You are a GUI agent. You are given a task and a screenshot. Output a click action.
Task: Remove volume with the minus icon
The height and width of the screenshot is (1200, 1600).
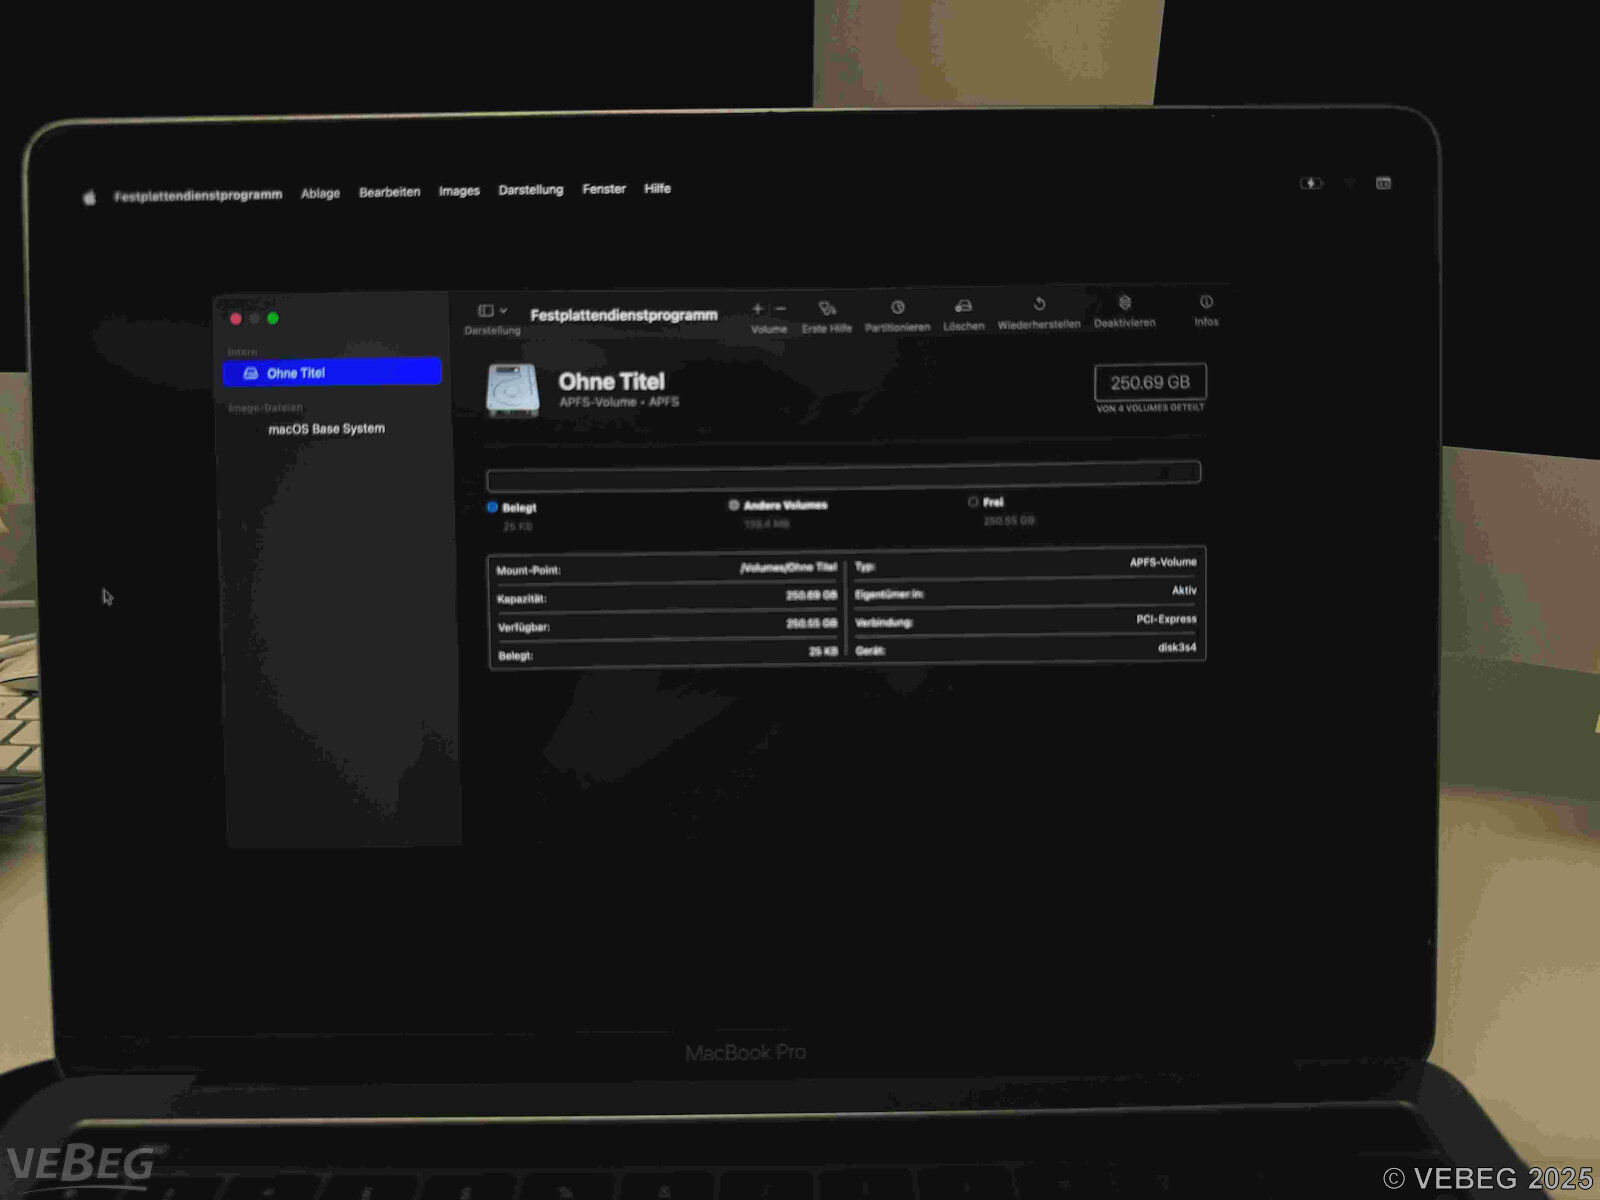point(781,309)
